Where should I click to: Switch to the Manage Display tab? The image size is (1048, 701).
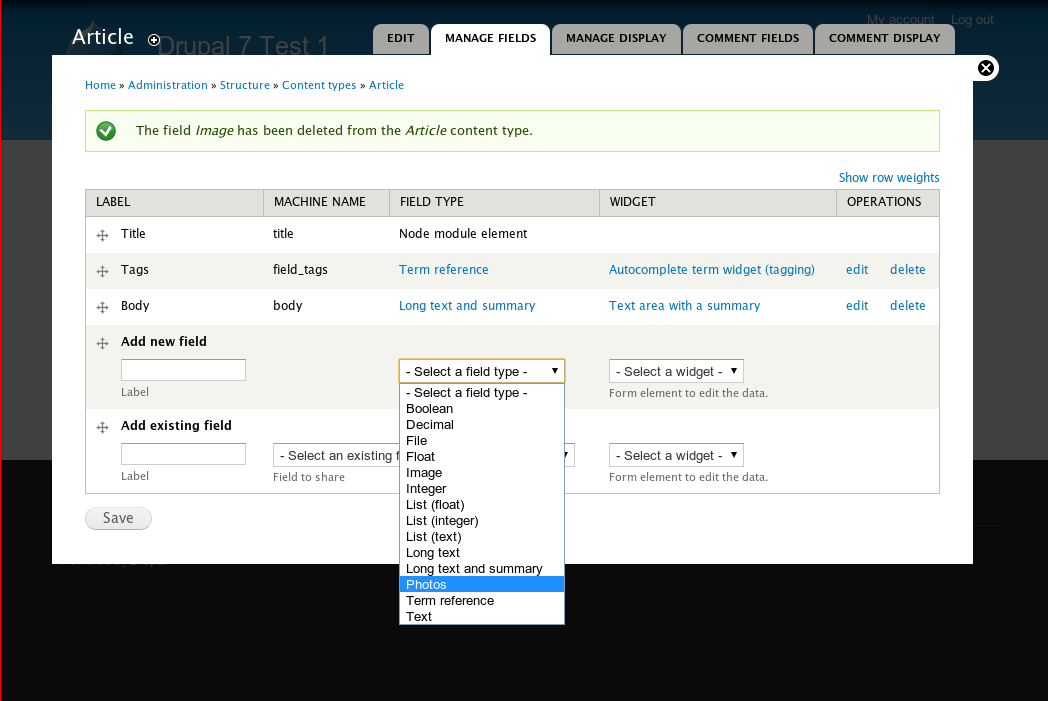(616, 39)
